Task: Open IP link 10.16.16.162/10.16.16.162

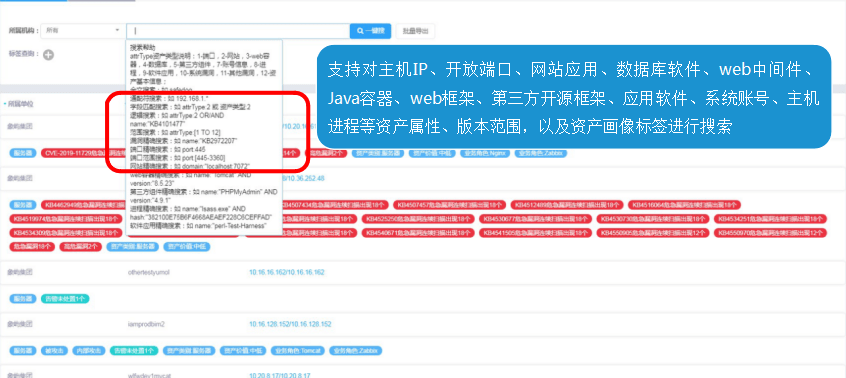Action: click(286, 272)
